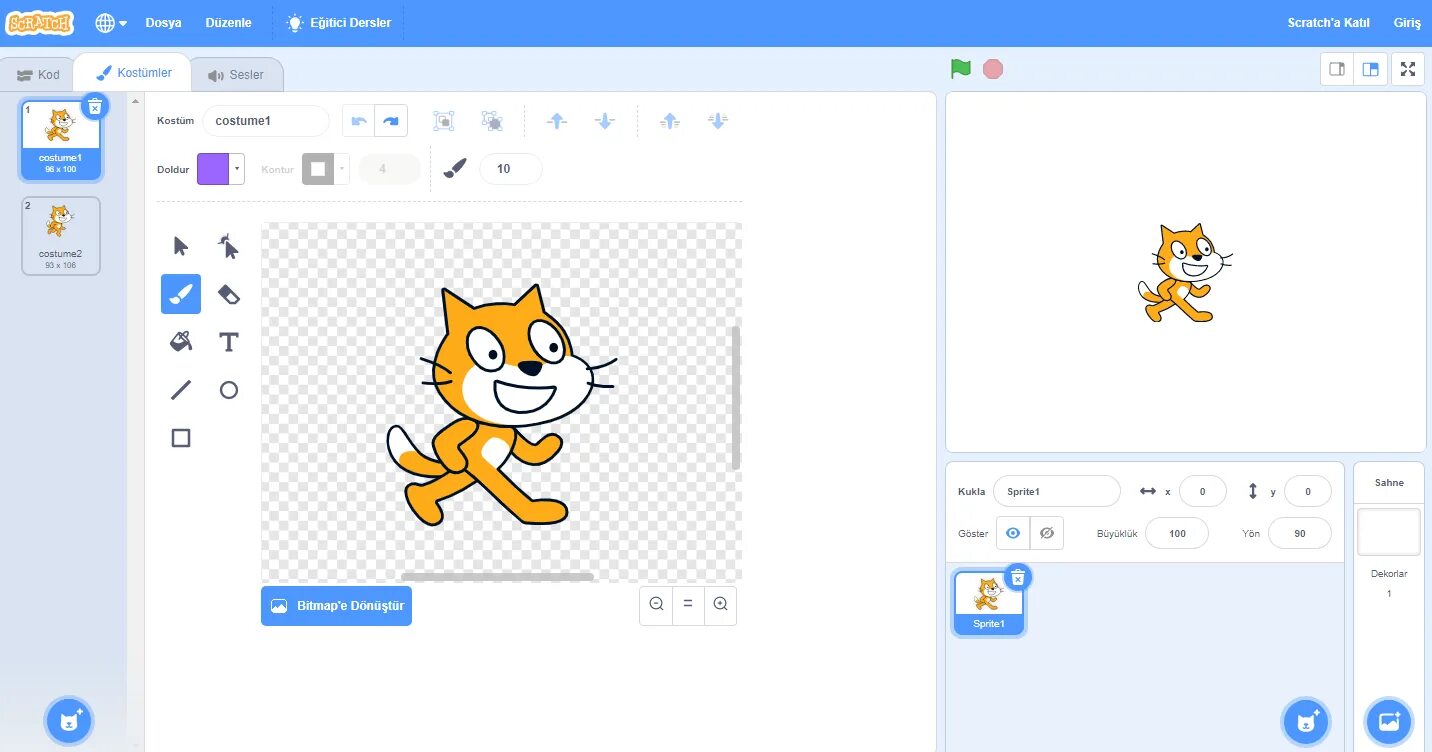Open the language globe dropdown

click(111, 22)
